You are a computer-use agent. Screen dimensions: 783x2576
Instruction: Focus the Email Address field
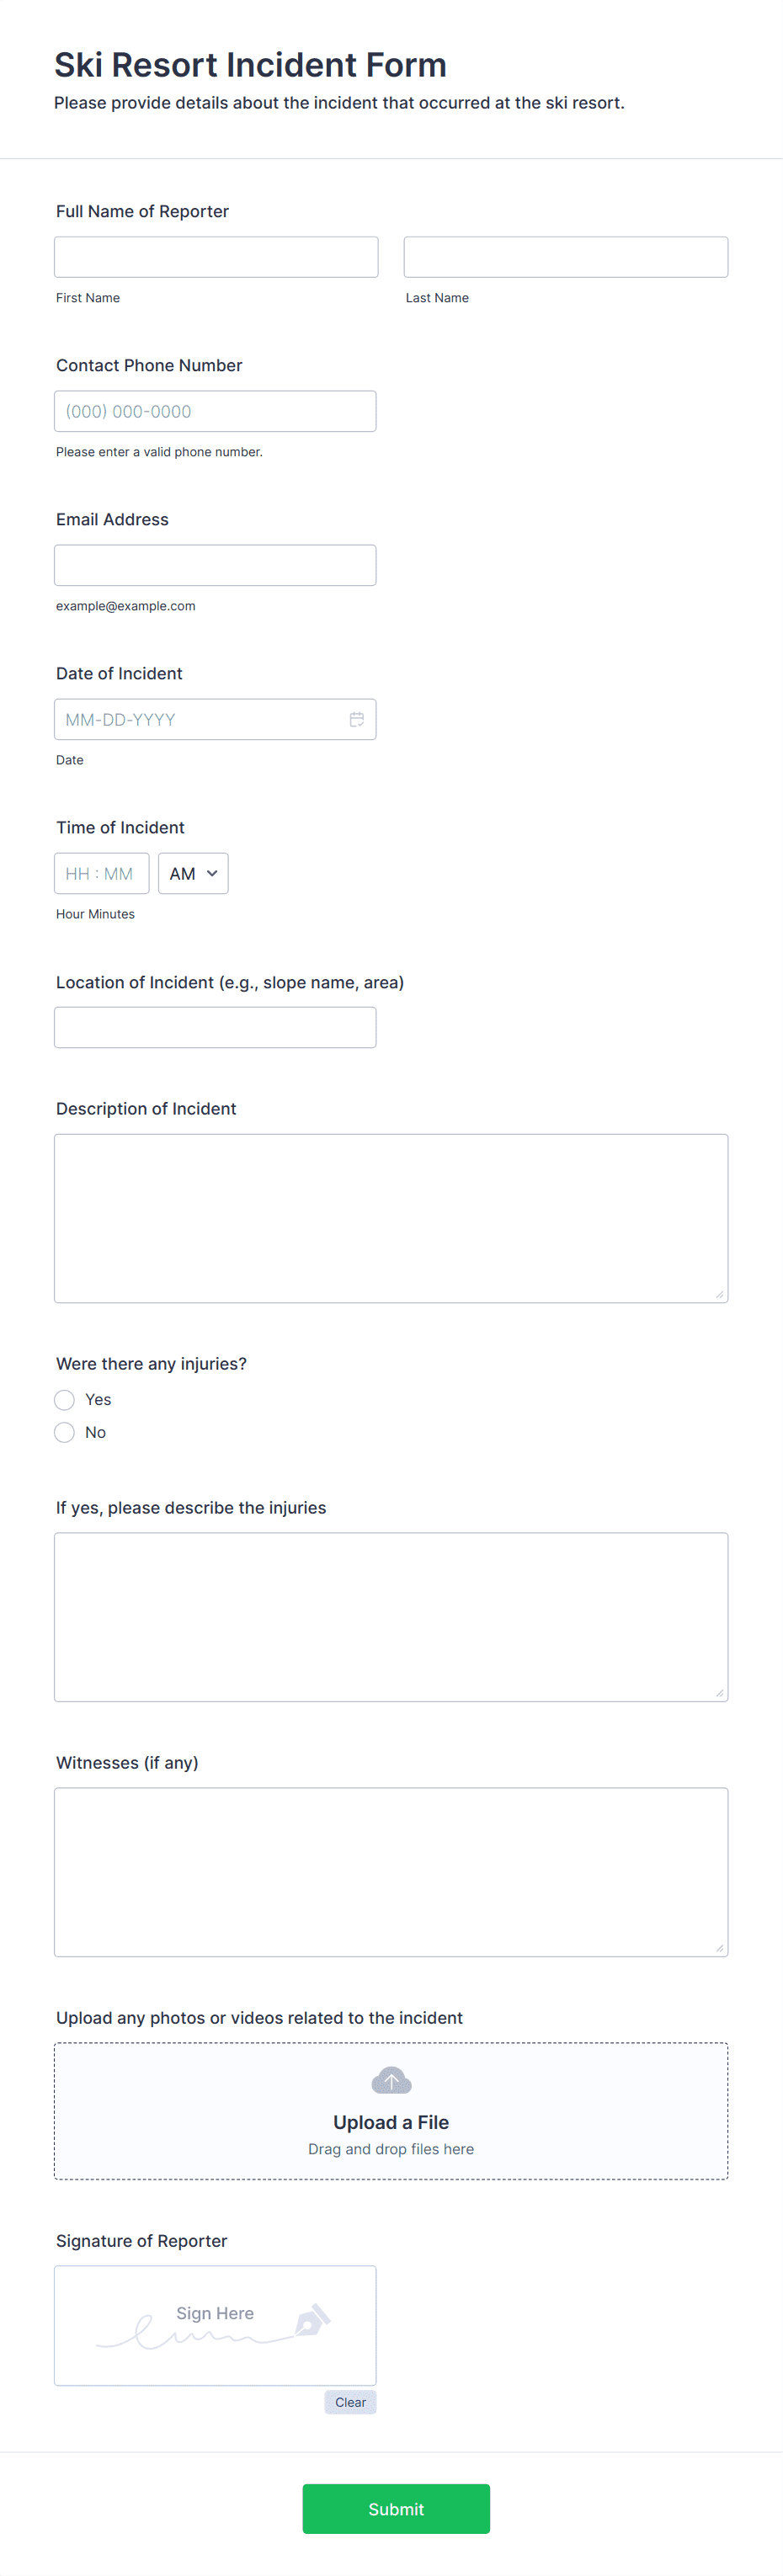point(215,565)
